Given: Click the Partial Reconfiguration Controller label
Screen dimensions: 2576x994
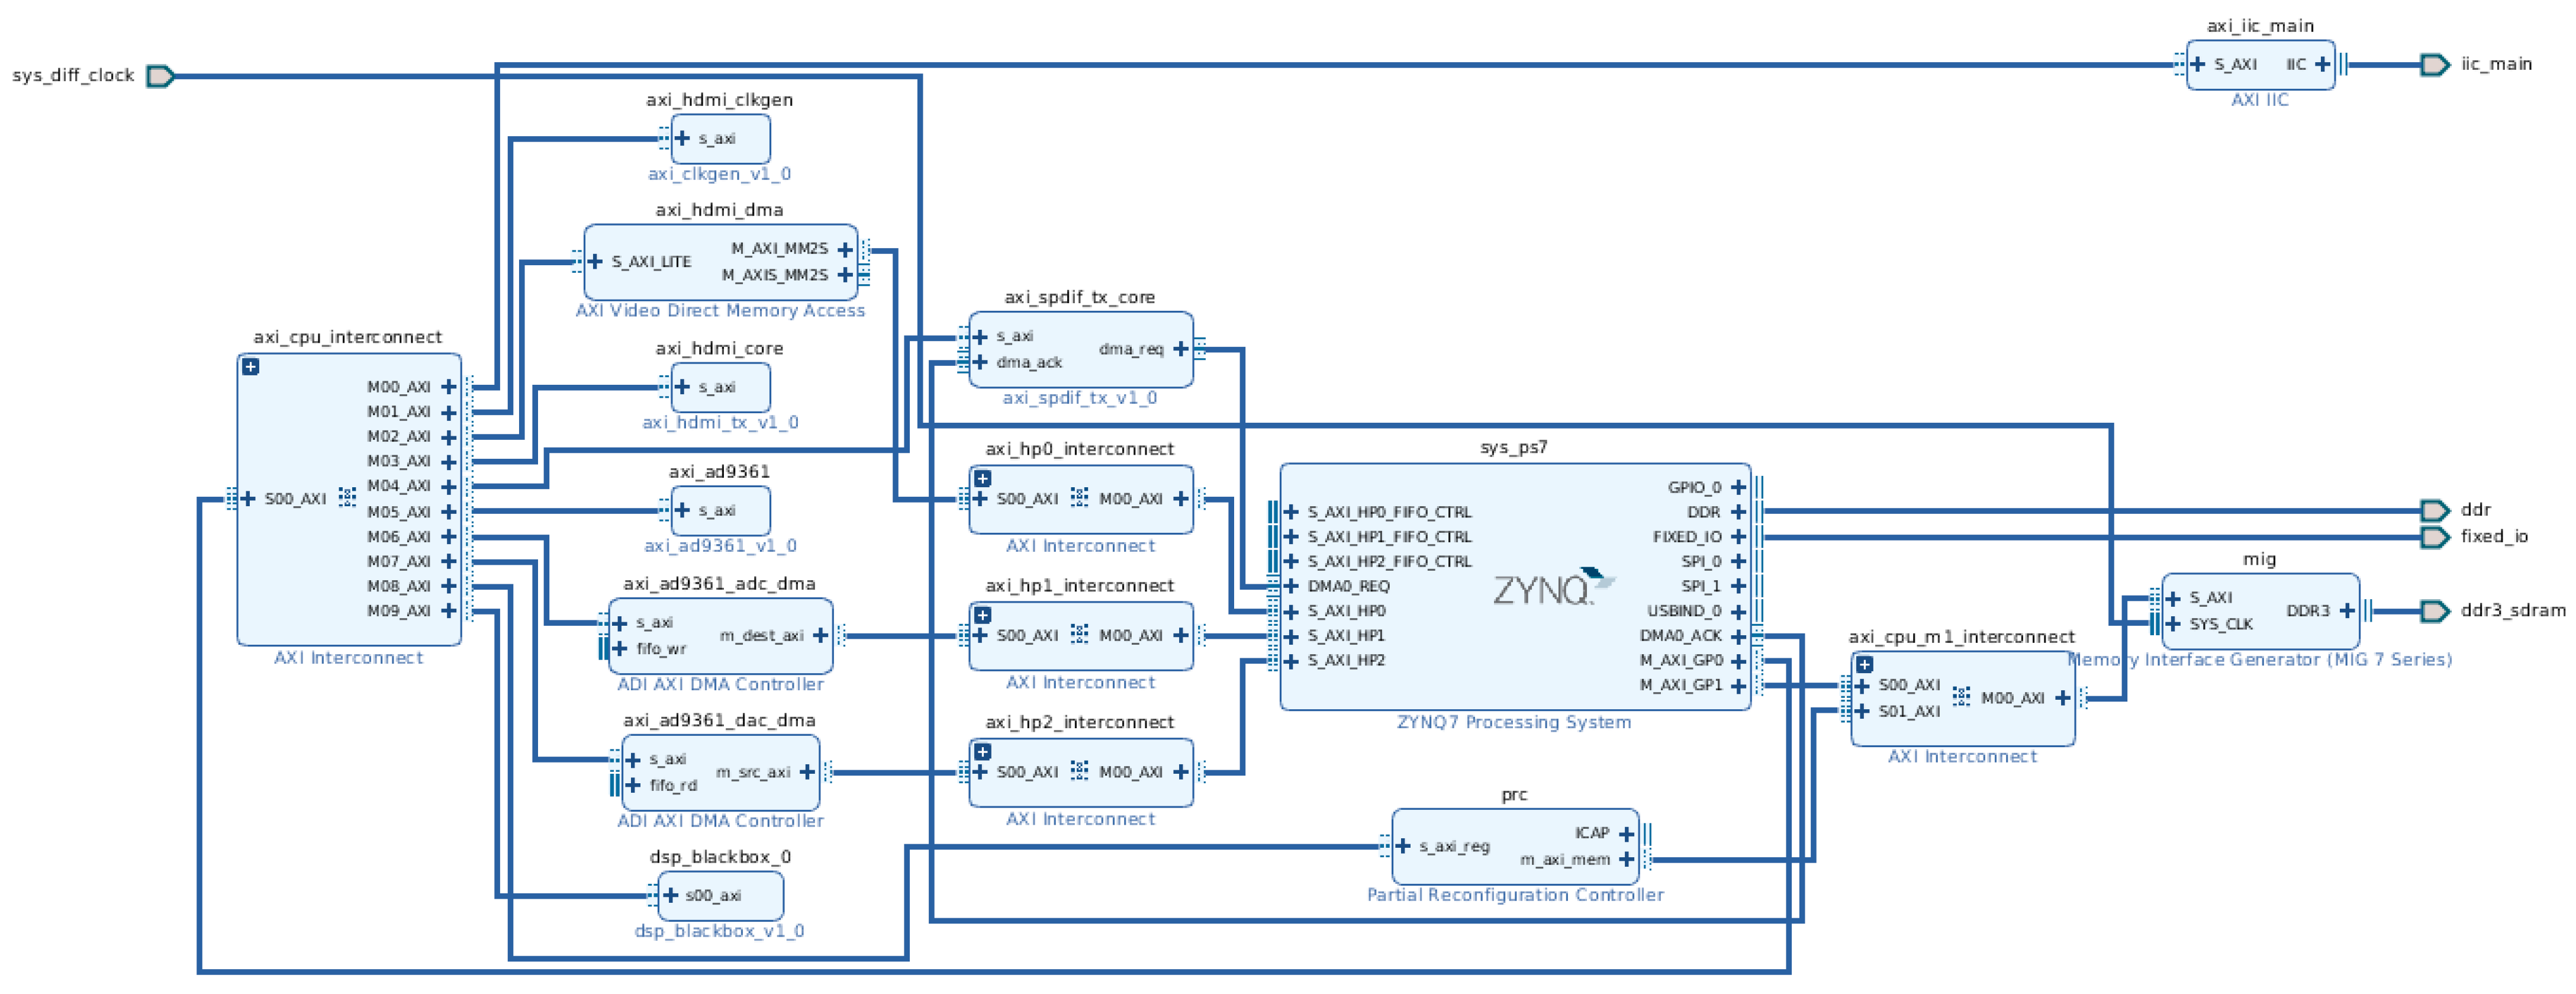Looking at the screenshot, I should [1515, 895].
